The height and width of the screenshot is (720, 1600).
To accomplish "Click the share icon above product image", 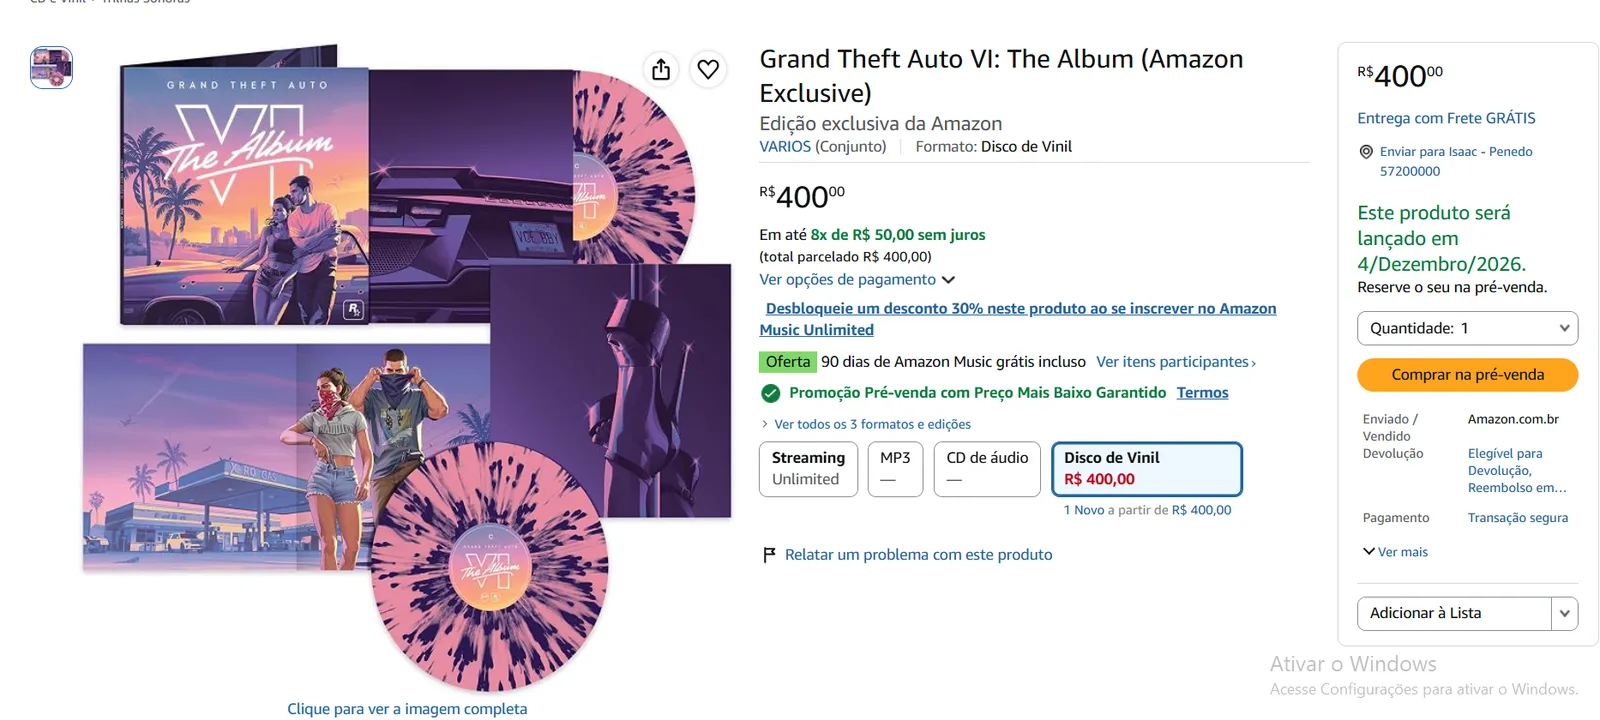I will (x=661, y=69).
